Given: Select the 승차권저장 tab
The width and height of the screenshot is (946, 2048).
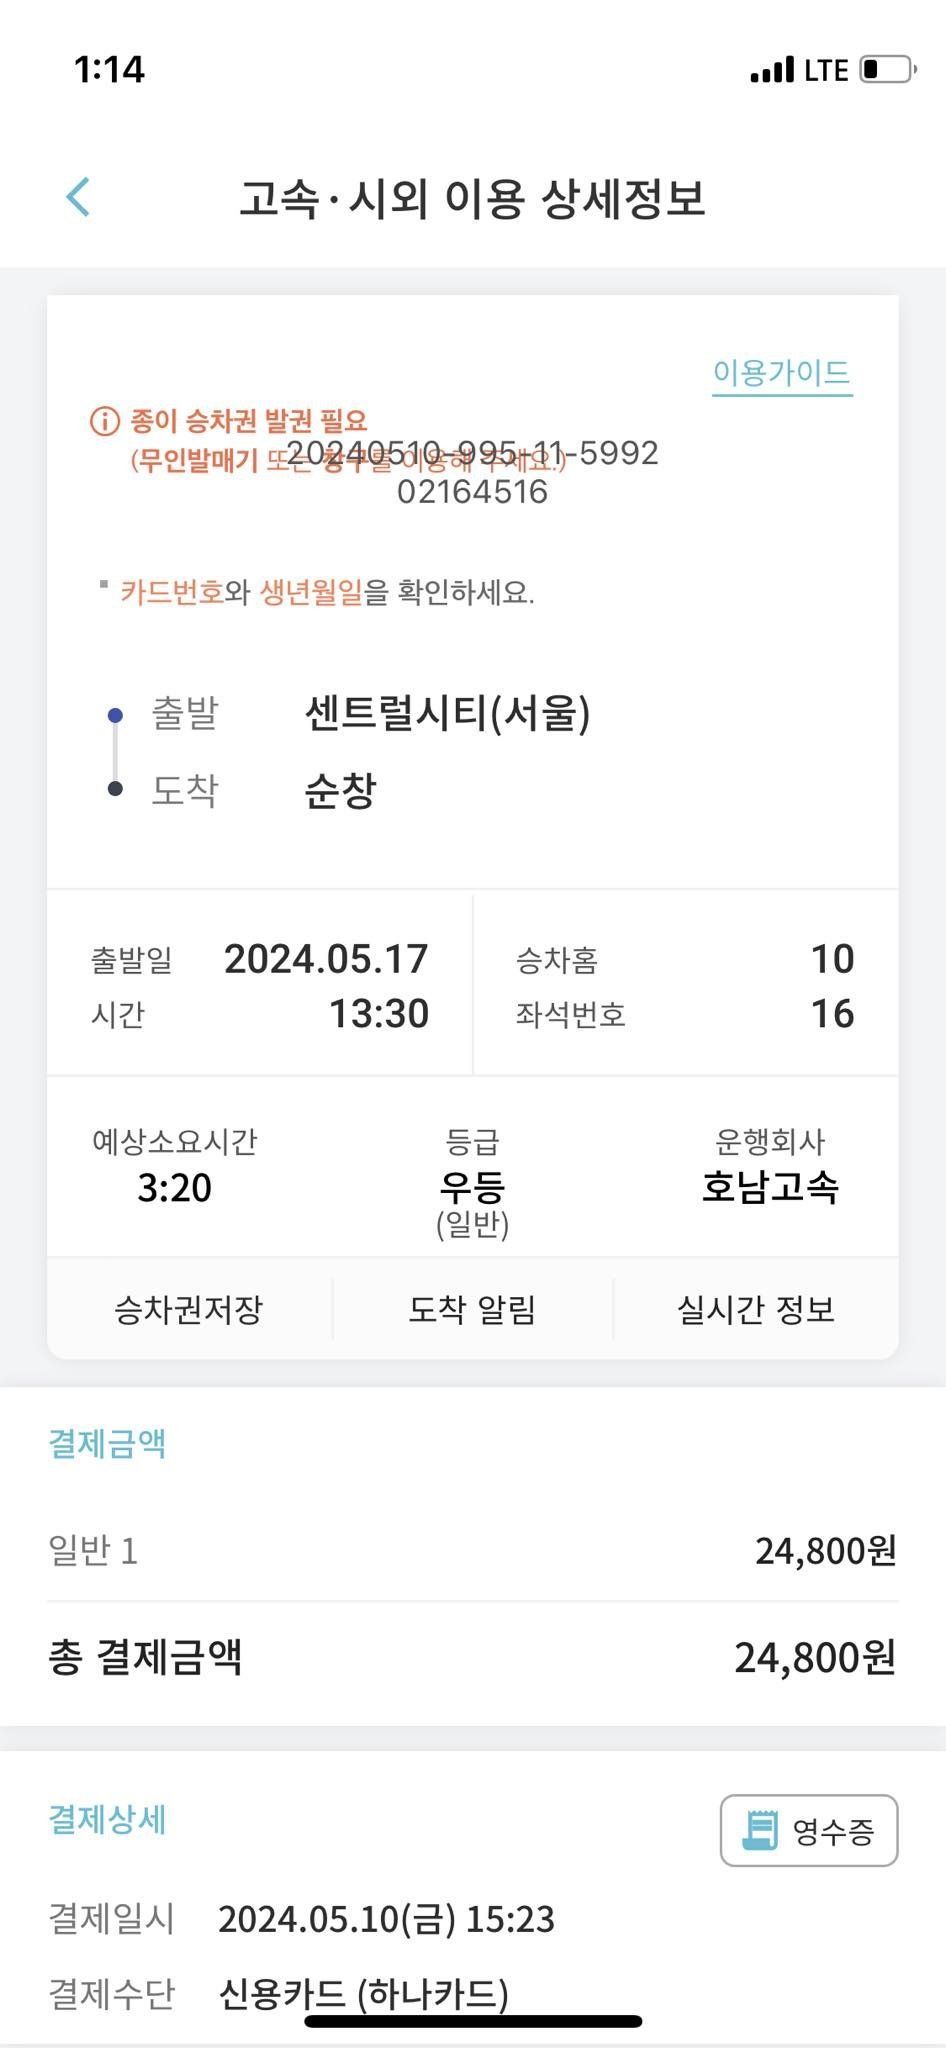Looking at the screenshot, I should (189, 1309).
